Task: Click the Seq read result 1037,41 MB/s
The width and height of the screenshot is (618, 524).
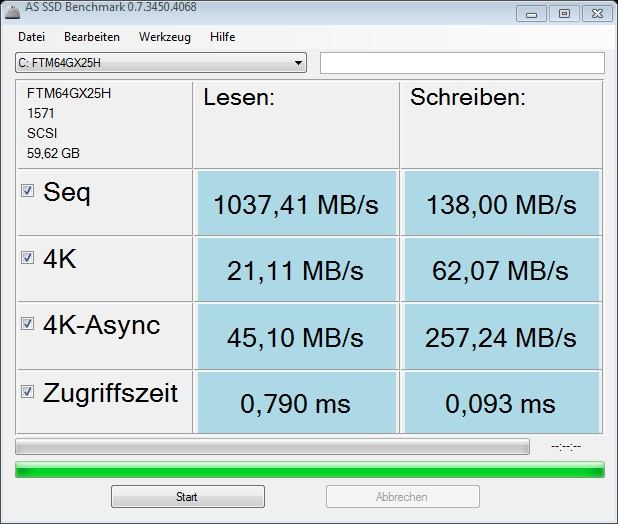Action: [296, 204]
